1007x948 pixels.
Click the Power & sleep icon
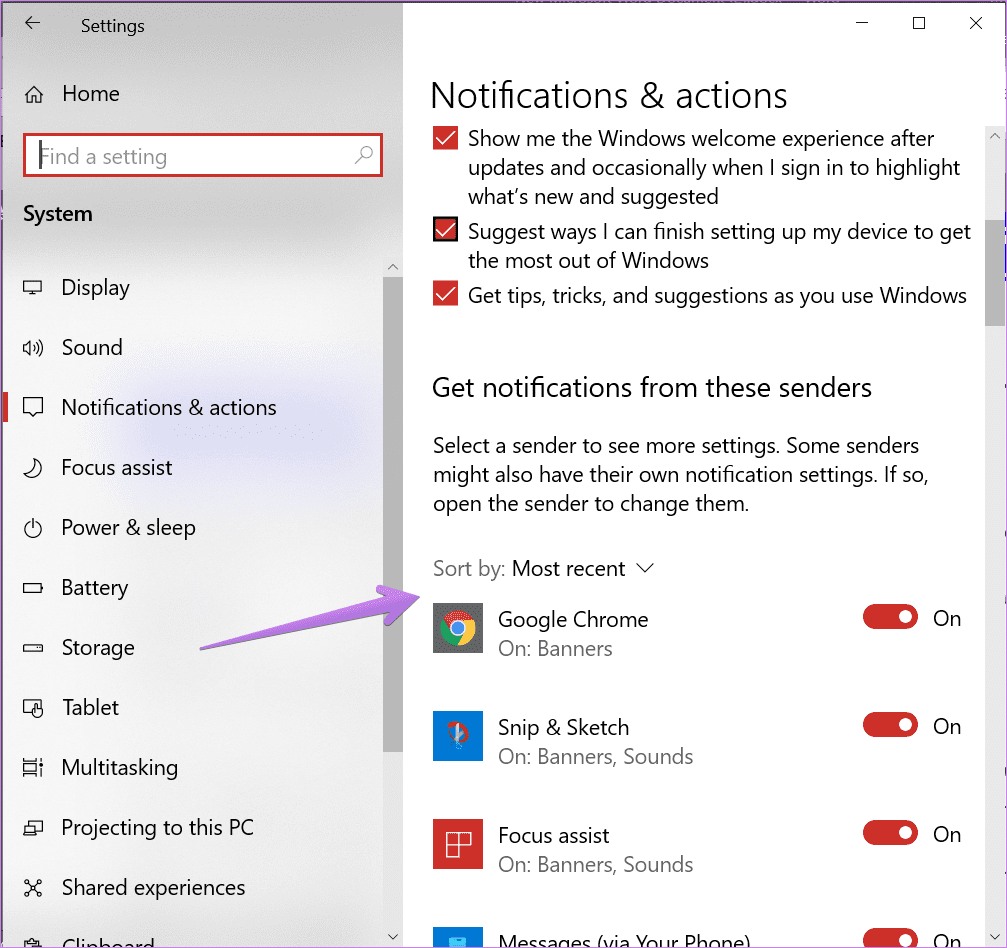coord(33,528)
